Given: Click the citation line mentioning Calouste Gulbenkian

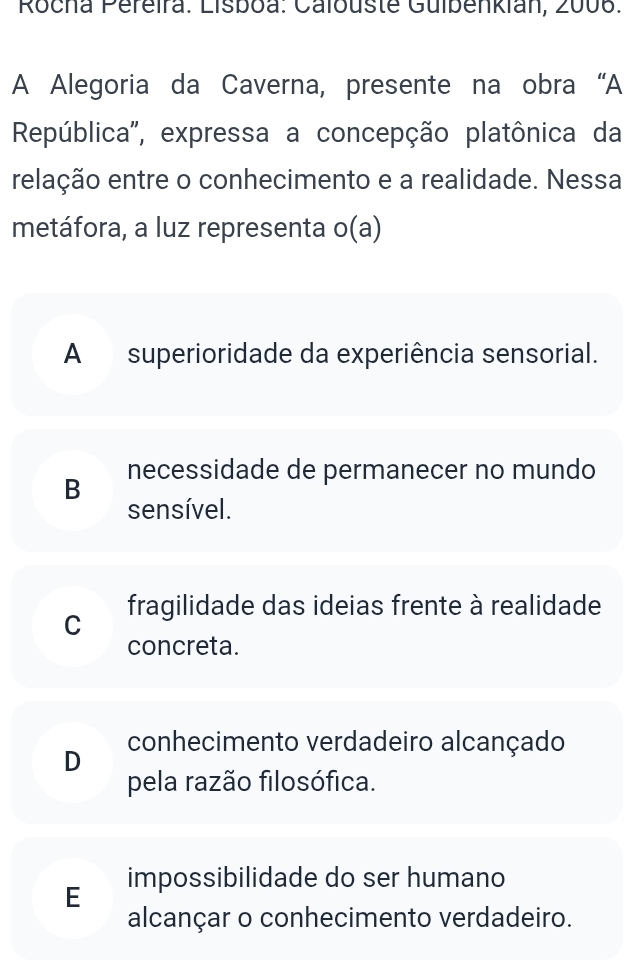Looking at the screenshot, I should [x=316, y=7].
